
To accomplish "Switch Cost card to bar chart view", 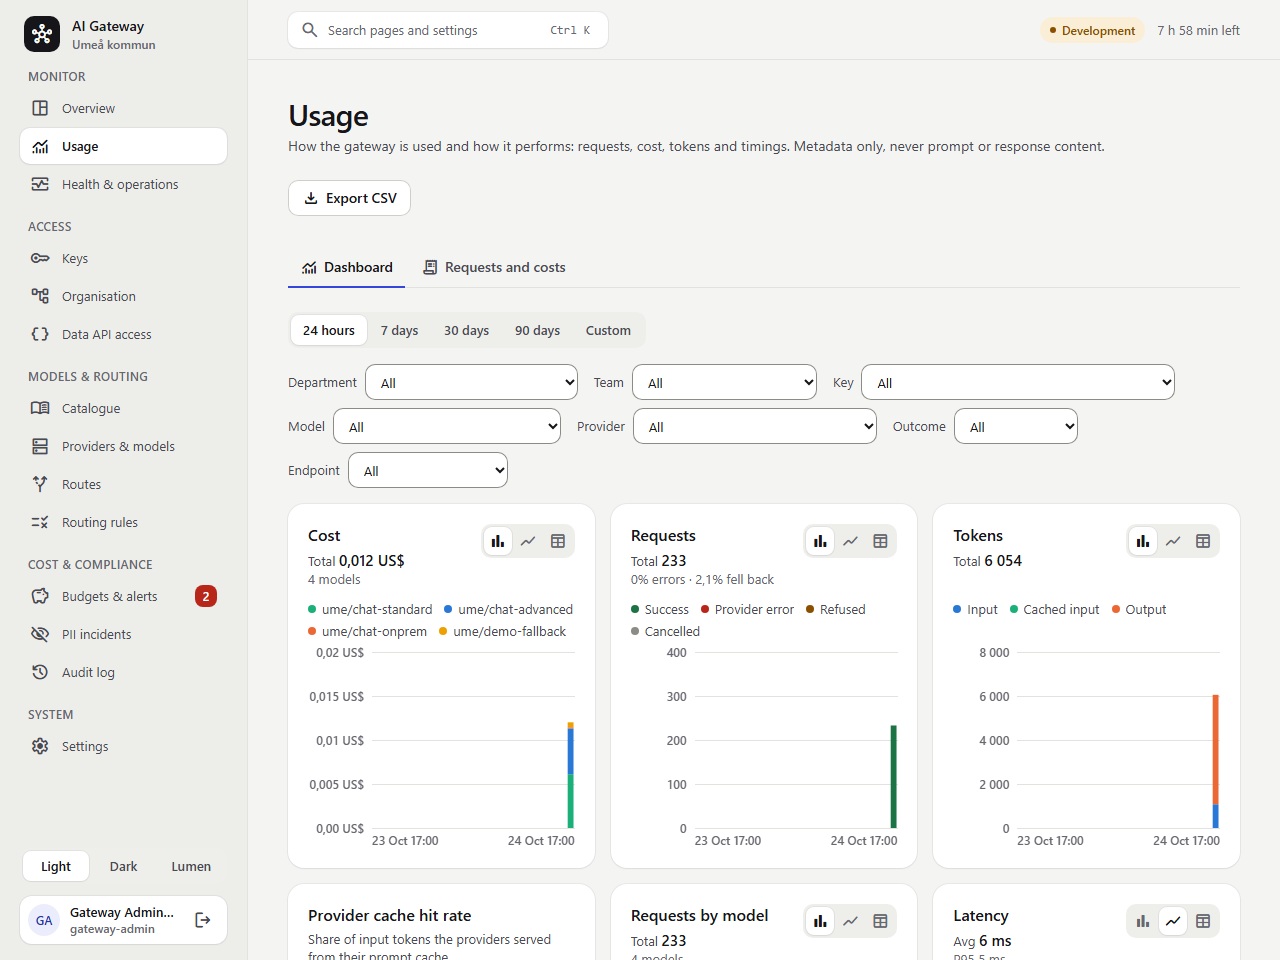I will 498,541.
